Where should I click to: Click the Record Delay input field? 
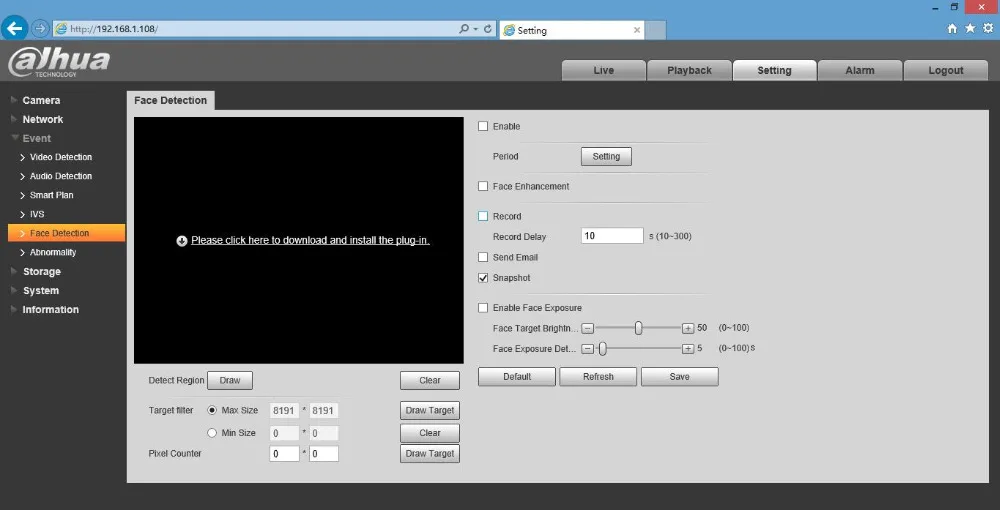(612, 236)
